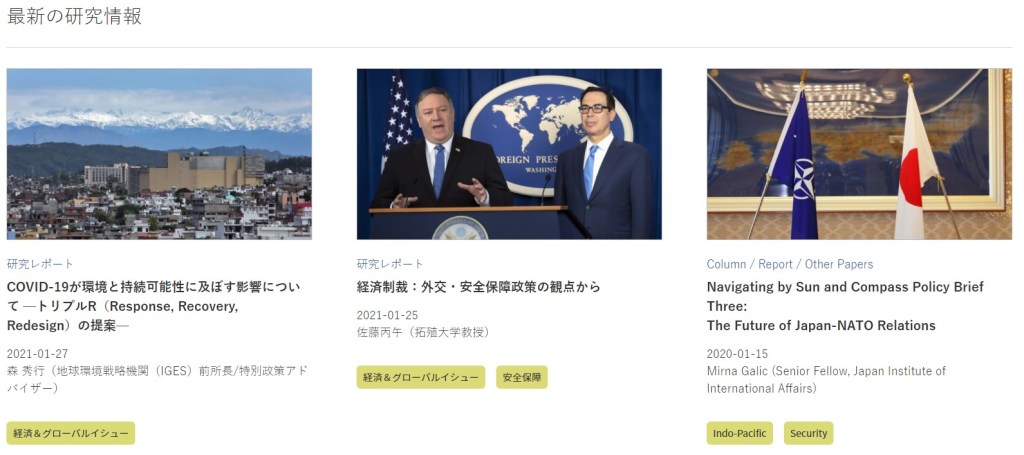Open Navigating by Sun and Compass article

844,306
